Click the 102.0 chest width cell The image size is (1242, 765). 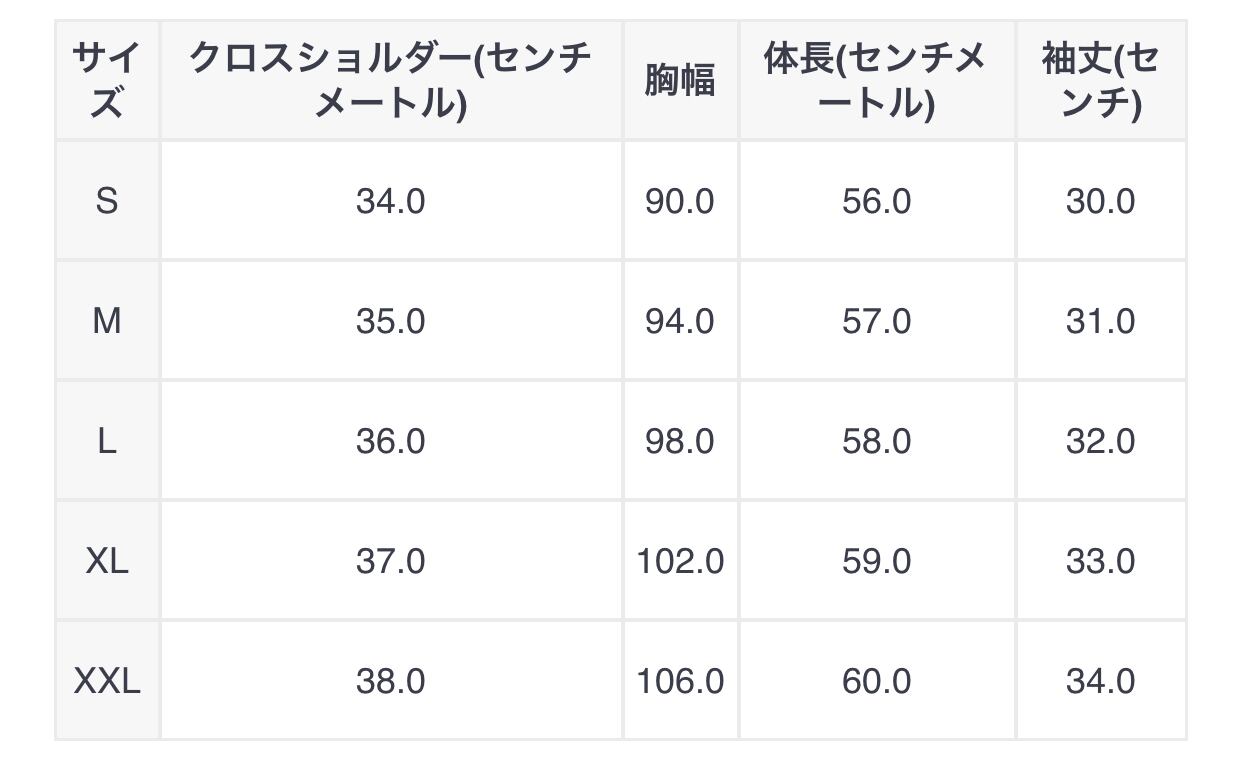(x=680, y=561)
